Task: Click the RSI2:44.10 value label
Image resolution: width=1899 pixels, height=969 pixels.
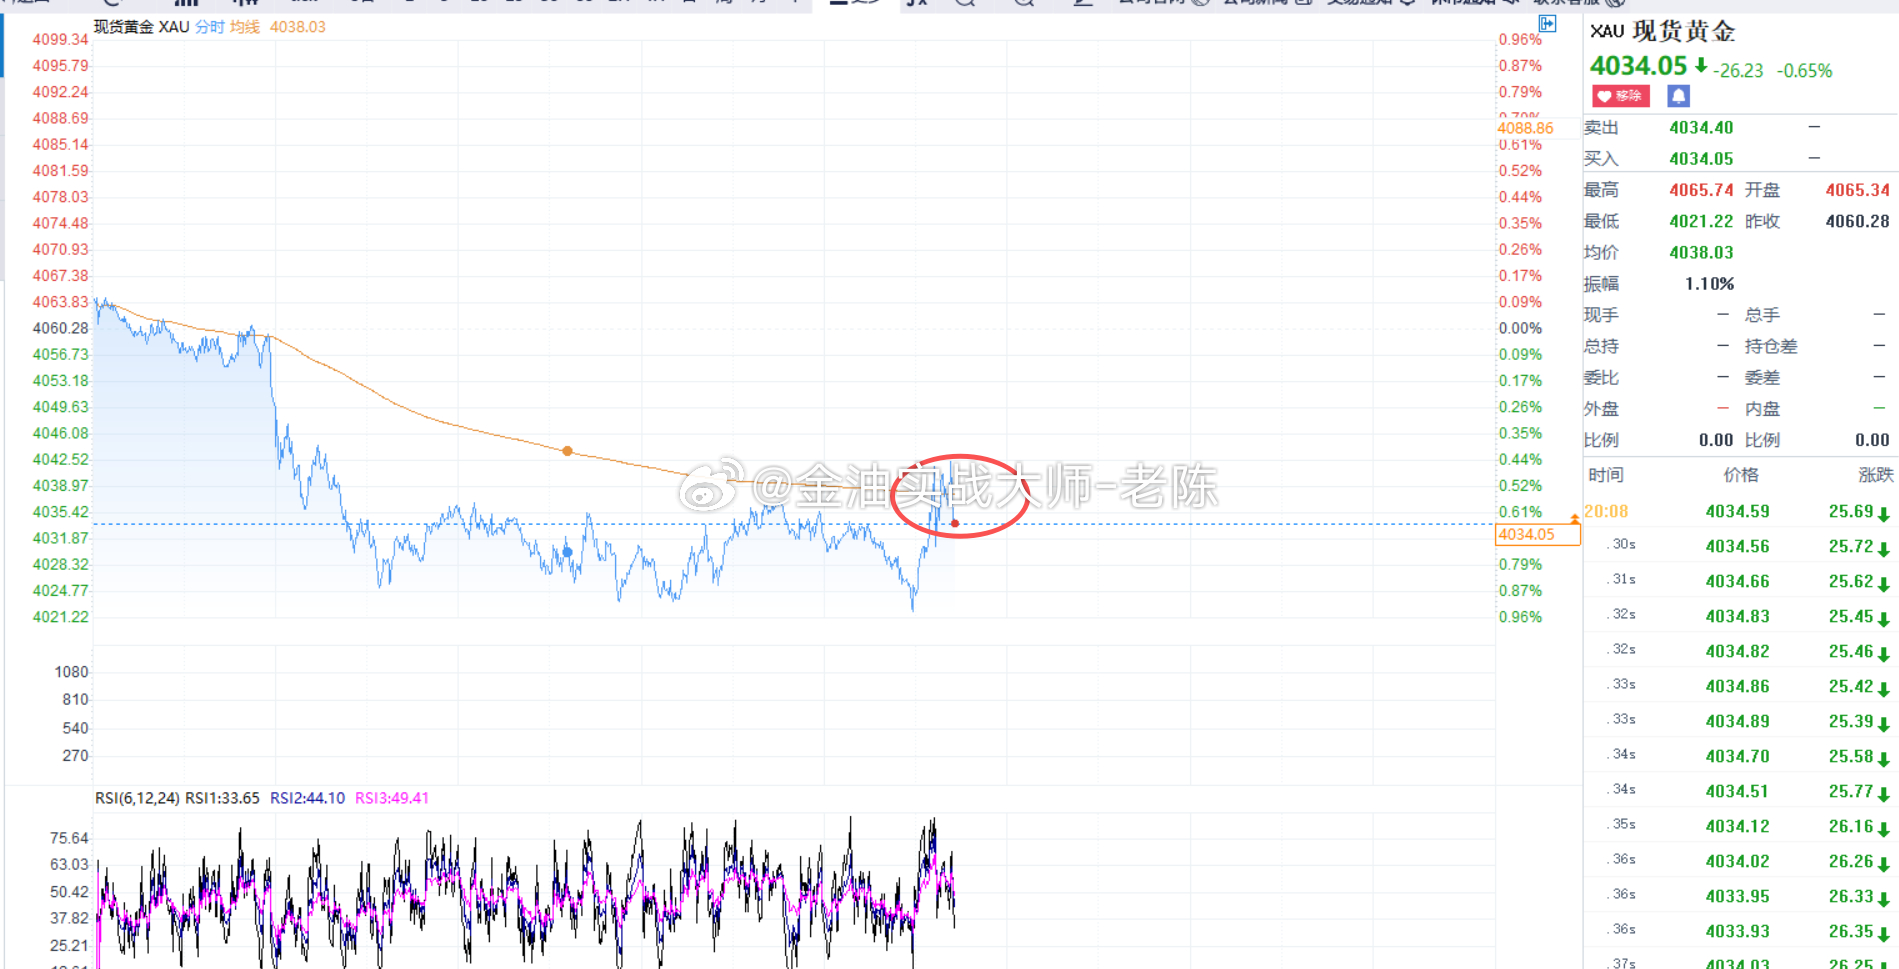Action: pyautogui.click(x=307, y=798)
